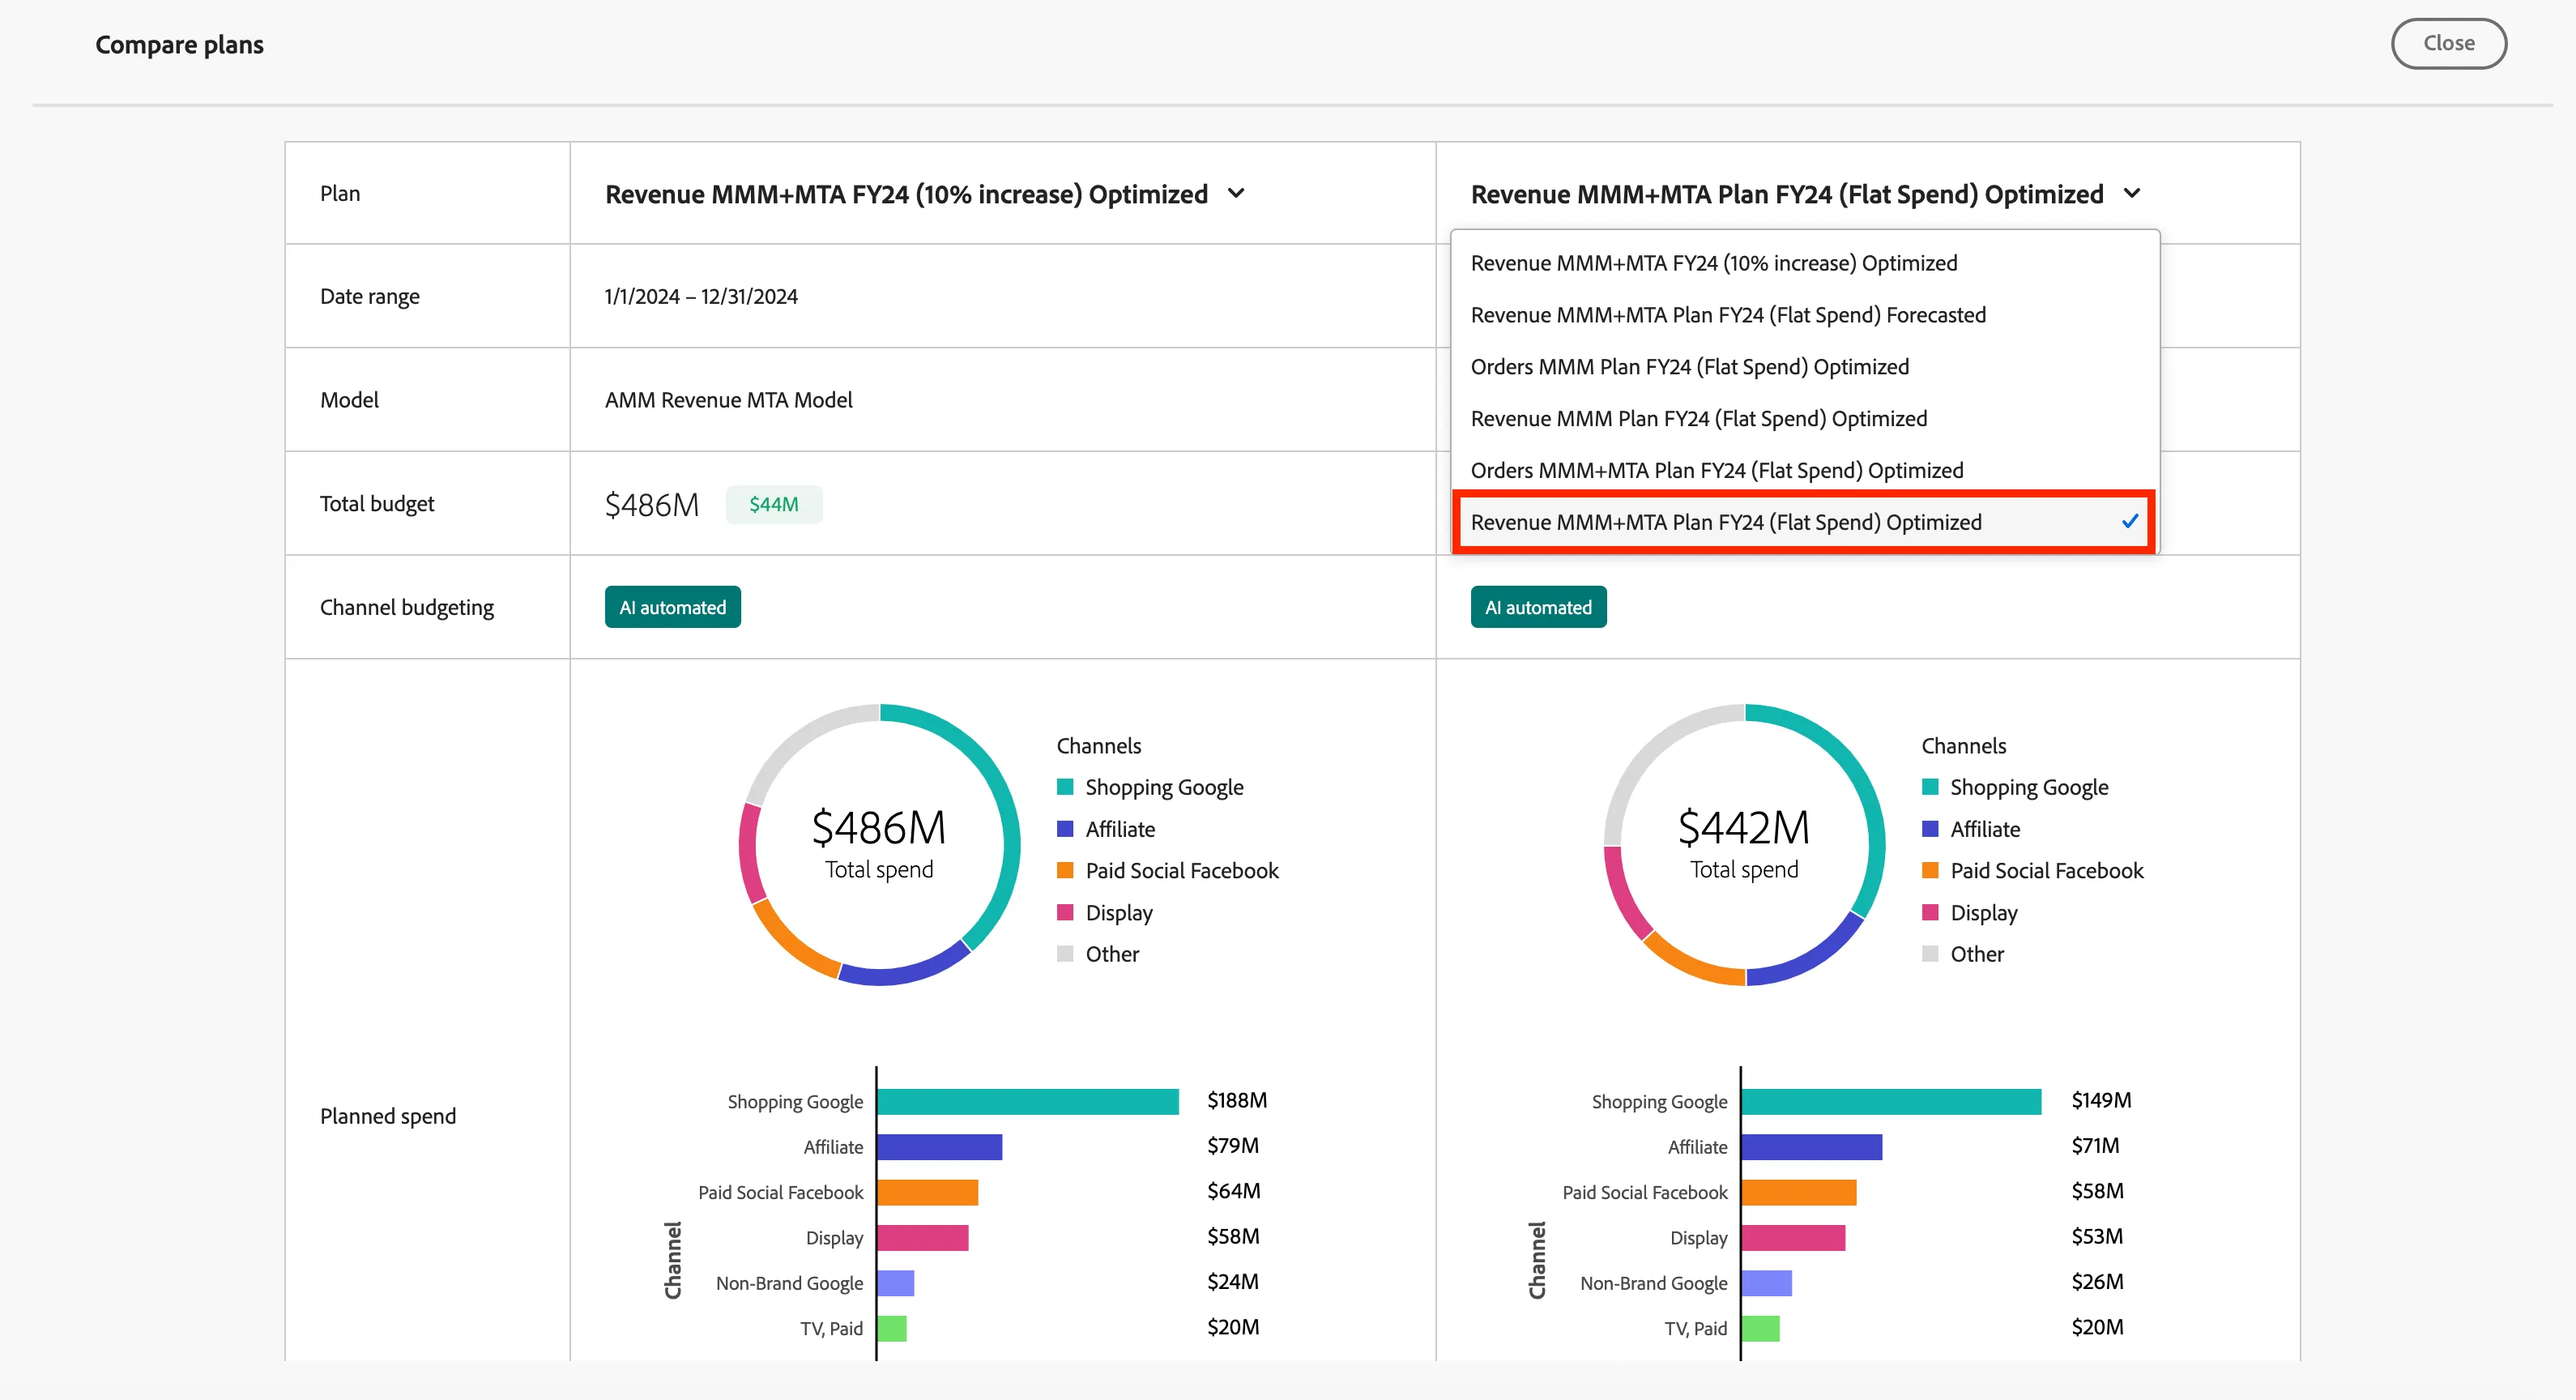
Task: Click the 1/1/2024 – 12/31/2024 date range
Action: coord(701,296)
